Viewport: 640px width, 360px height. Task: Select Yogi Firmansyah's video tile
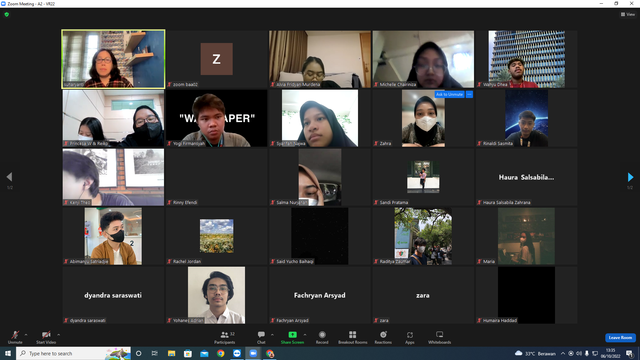[216, 118]
